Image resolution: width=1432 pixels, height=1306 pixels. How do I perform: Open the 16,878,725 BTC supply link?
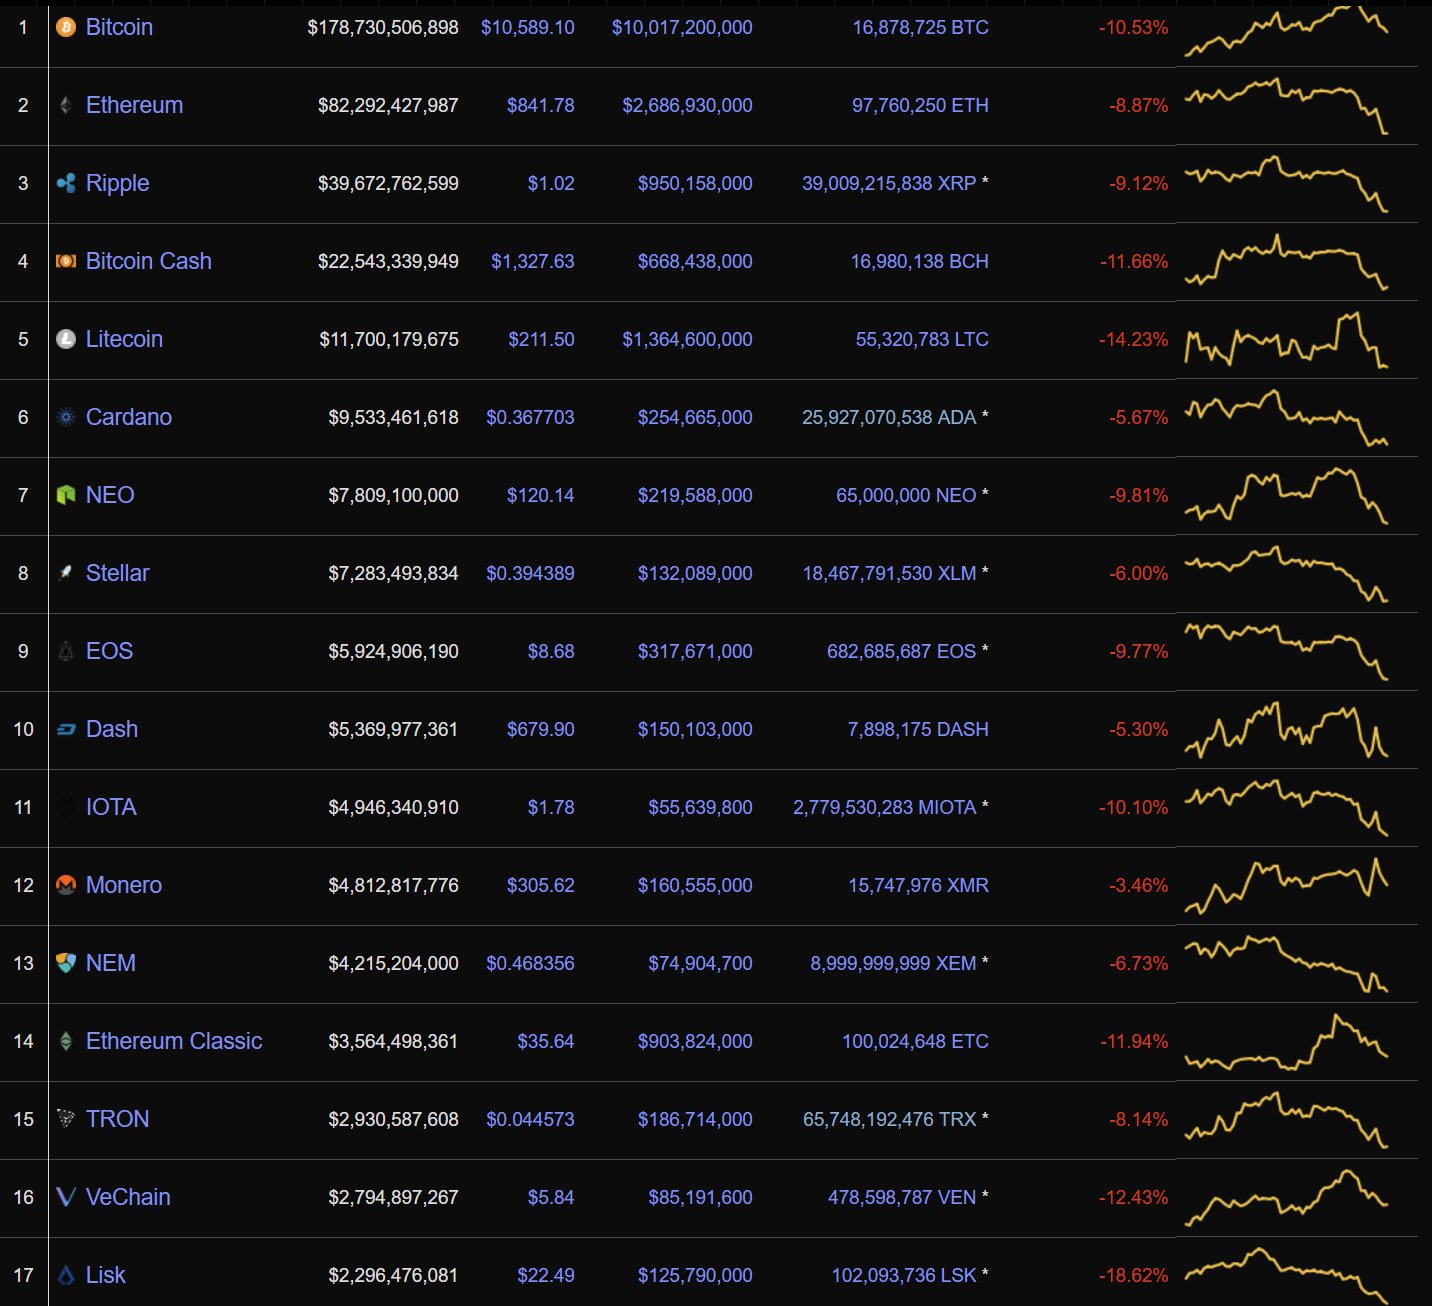(920, 27)
